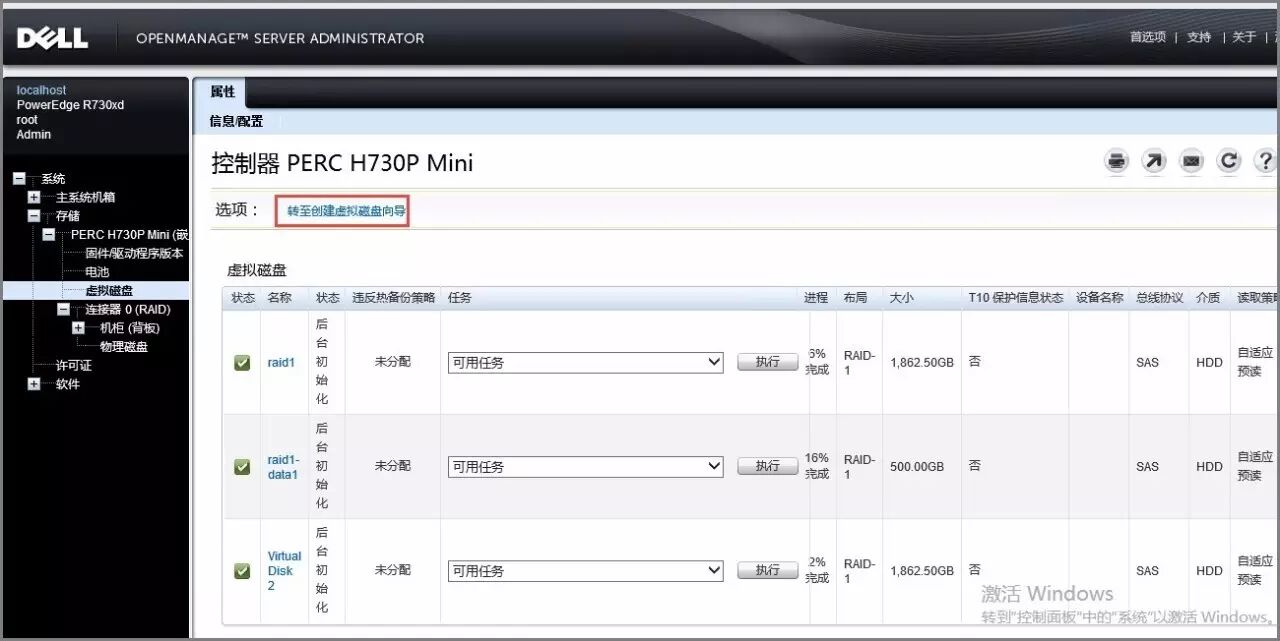Click green status check icon for raid1-data1

coord(242,467)
